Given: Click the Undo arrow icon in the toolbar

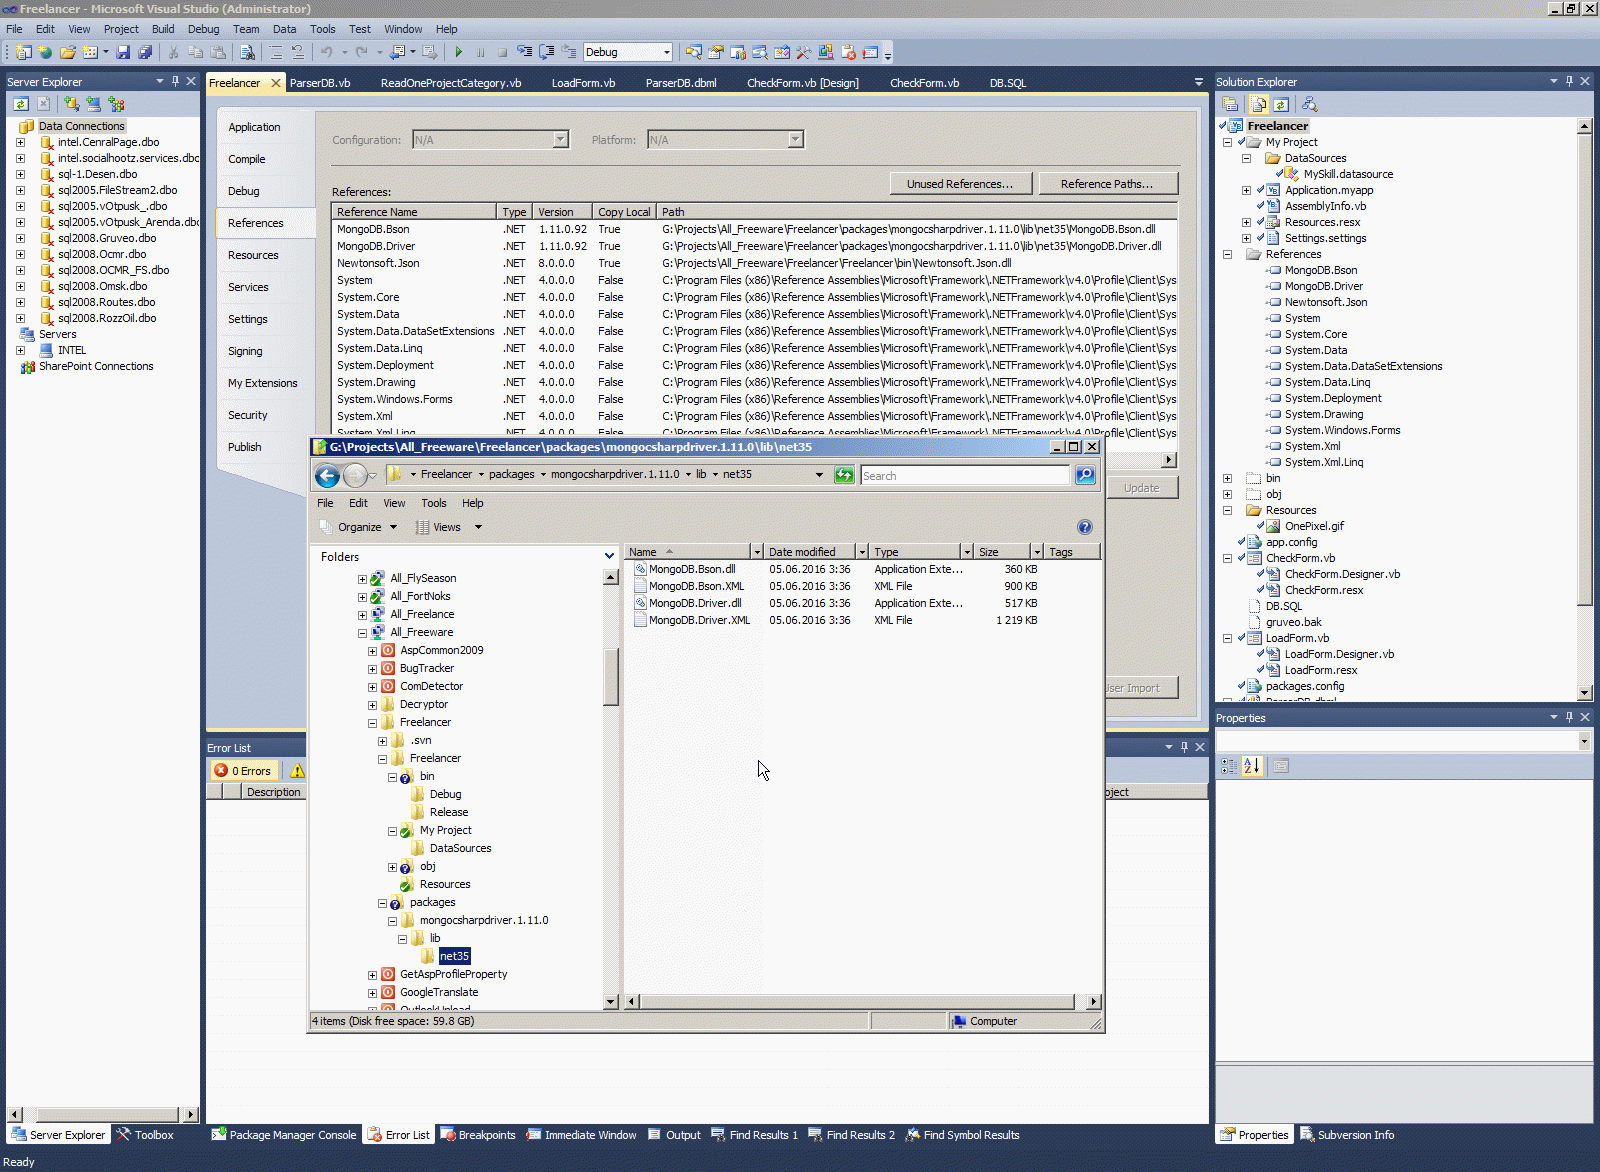Looking at the screenshot, I should click(326, 52).
